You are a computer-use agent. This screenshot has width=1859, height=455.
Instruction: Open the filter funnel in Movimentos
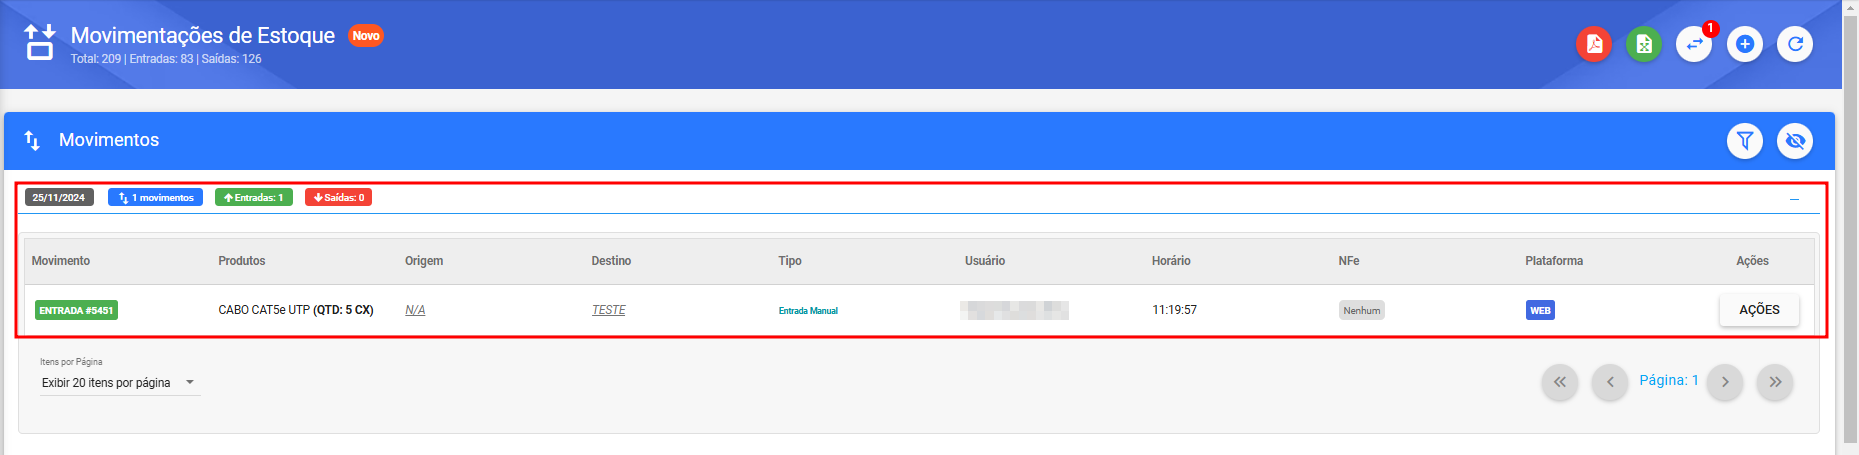tap(1745, 141)
